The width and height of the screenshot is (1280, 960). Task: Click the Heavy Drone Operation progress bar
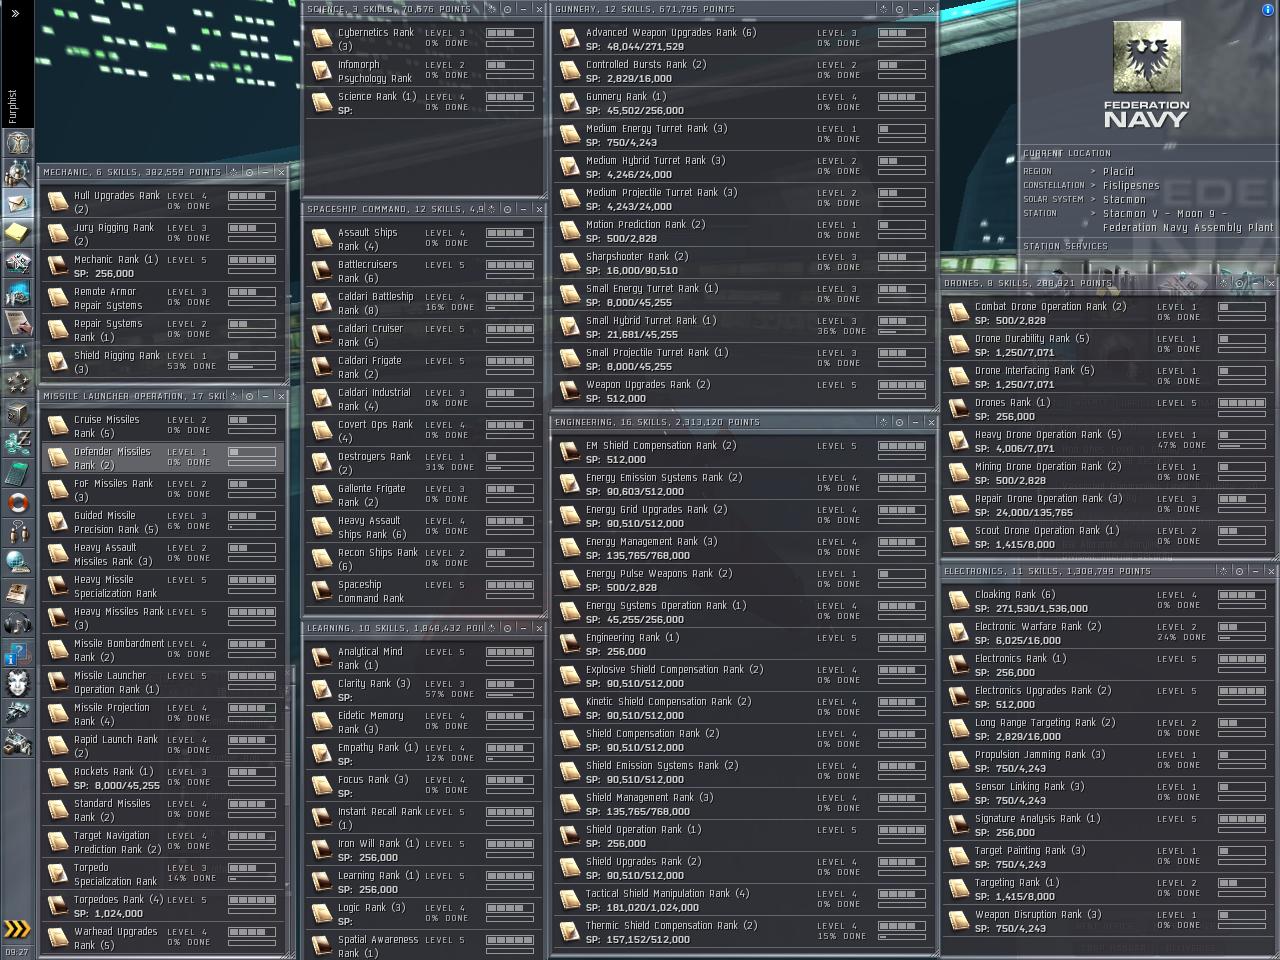1242,446
